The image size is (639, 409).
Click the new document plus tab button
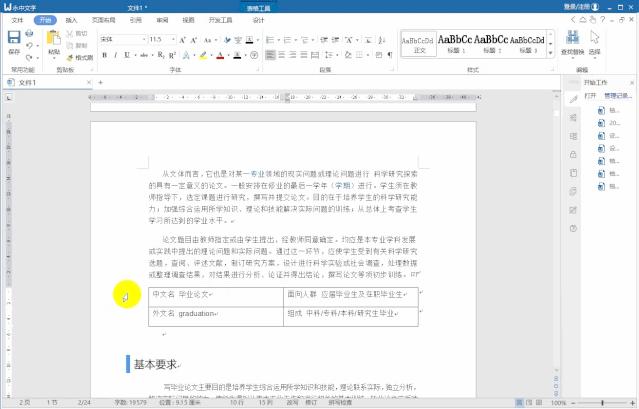[101, 82]
